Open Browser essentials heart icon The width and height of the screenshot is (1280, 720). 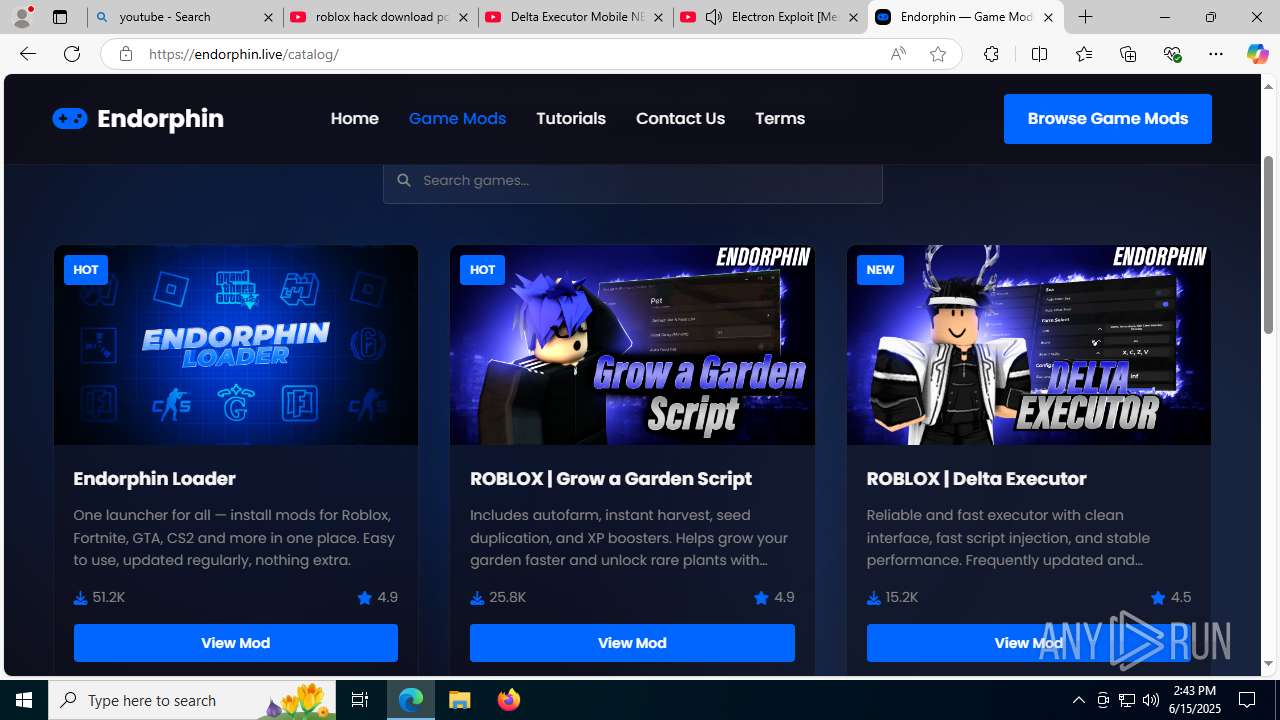pos(1172,54)
